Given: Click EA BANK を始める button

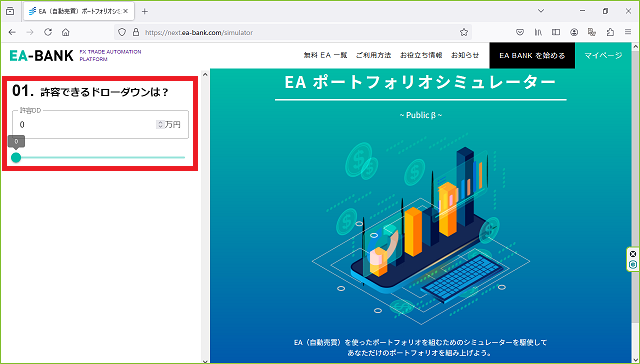Looking at the screenshot, I should pyautogui.click(x=532, y=55).
